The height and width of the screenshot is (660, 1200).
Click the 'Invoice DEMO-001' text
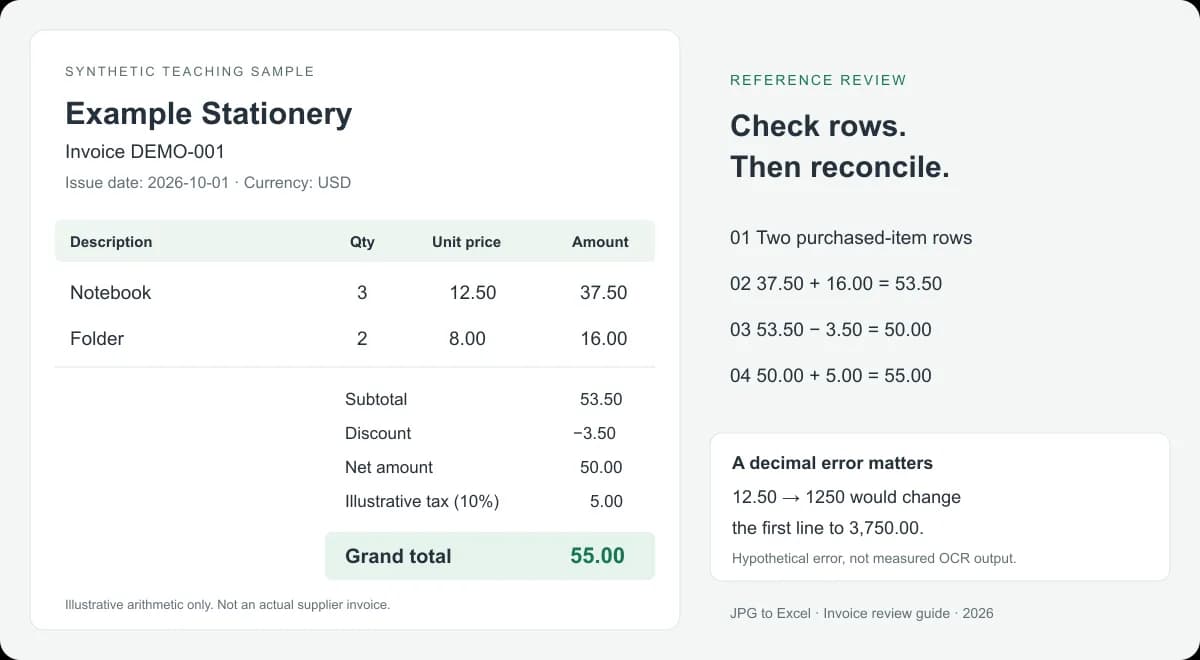point(145,152)
